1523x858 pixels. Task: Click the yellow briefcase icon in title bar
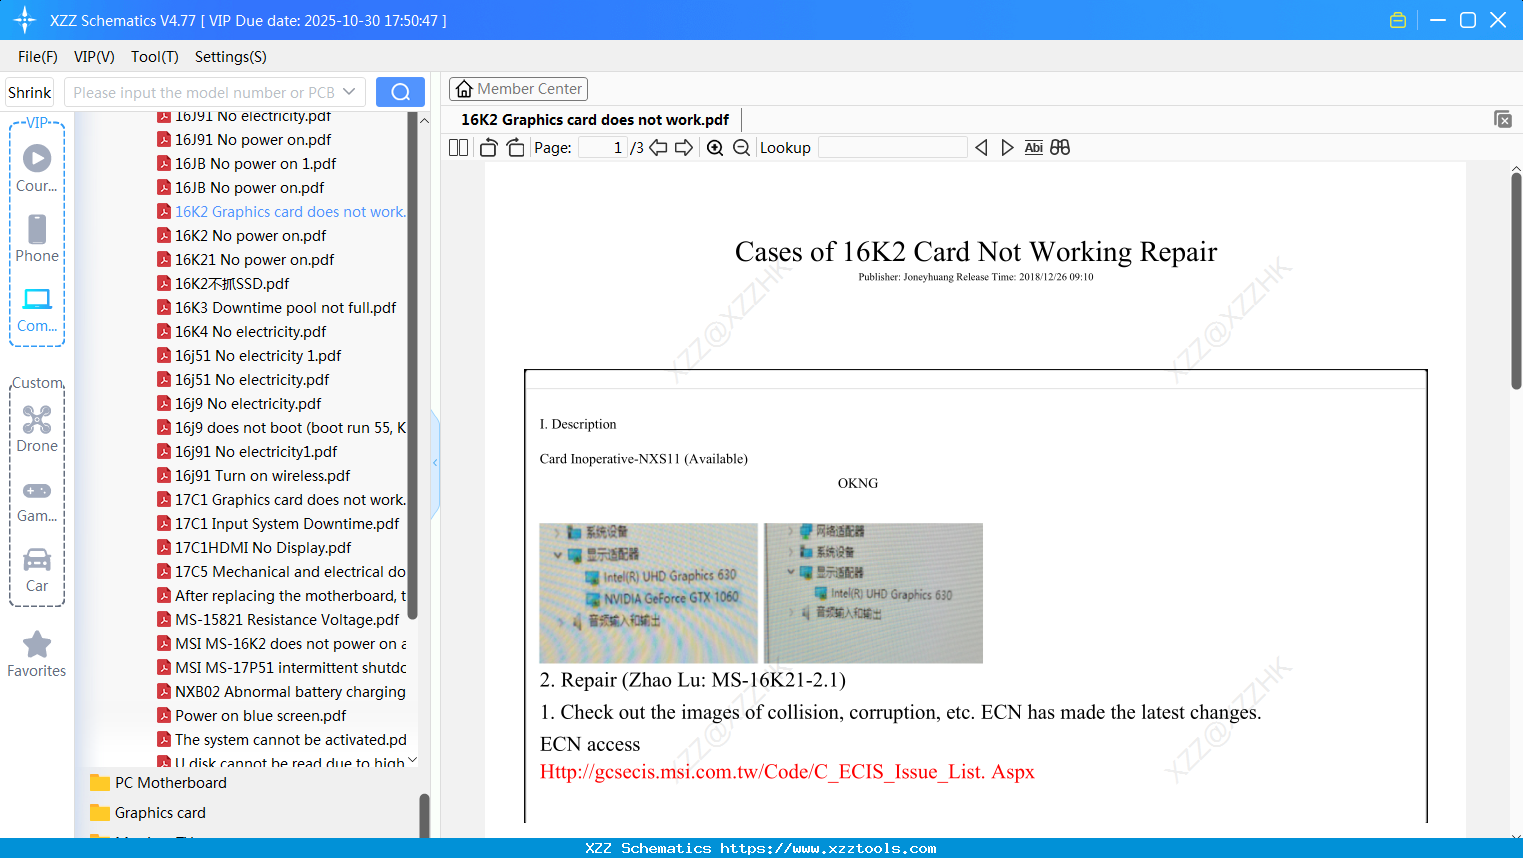pyautogui.click(x=1398, y=20)
